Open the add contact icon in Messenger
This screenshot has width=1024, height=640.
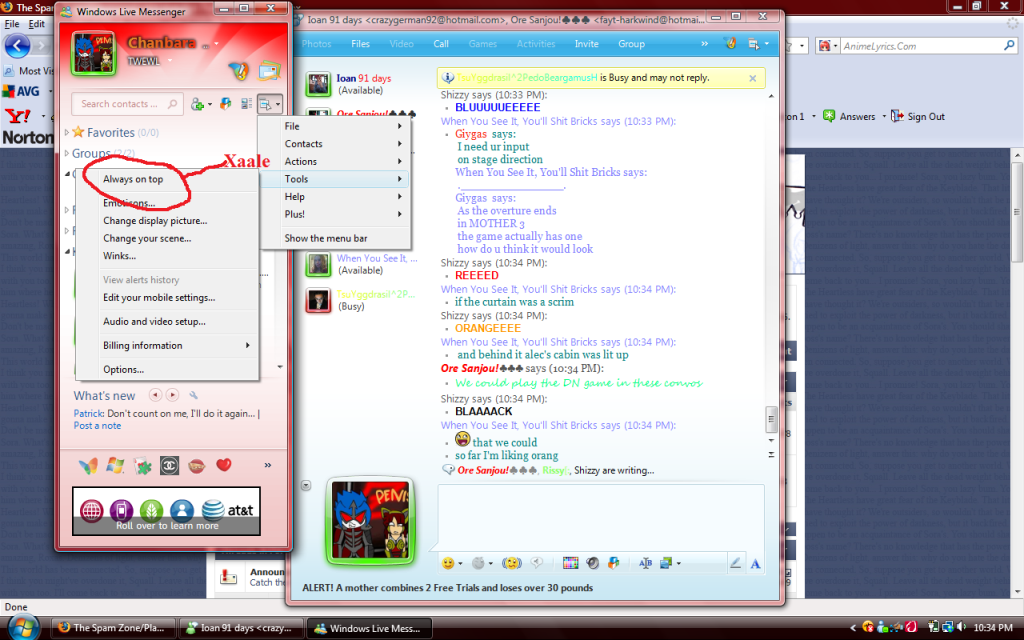pos(197,104)
